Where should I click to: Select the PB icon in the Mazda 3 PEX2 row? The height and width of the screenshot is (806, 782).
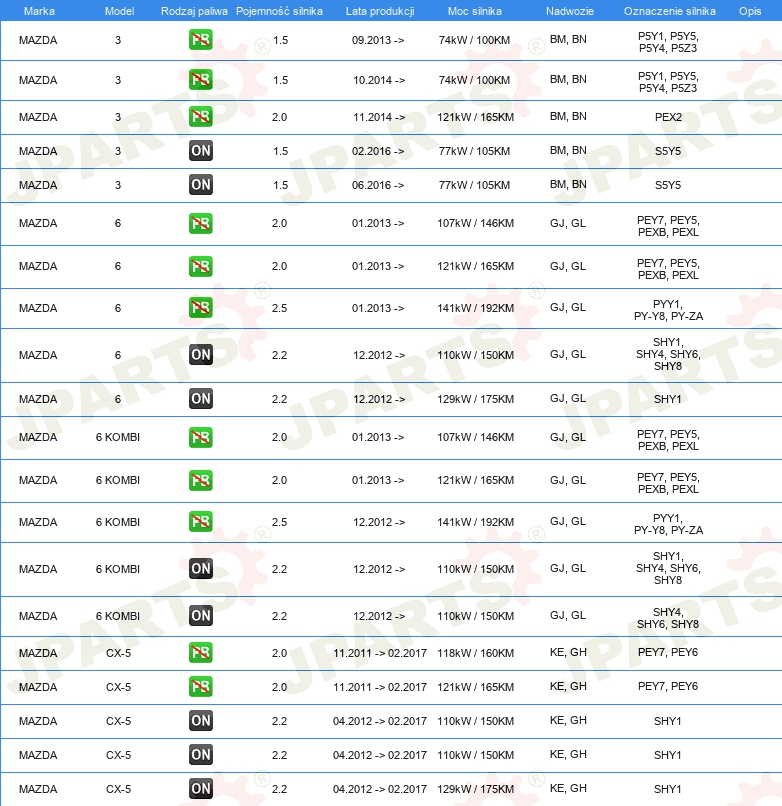click(x=201, y=117)
